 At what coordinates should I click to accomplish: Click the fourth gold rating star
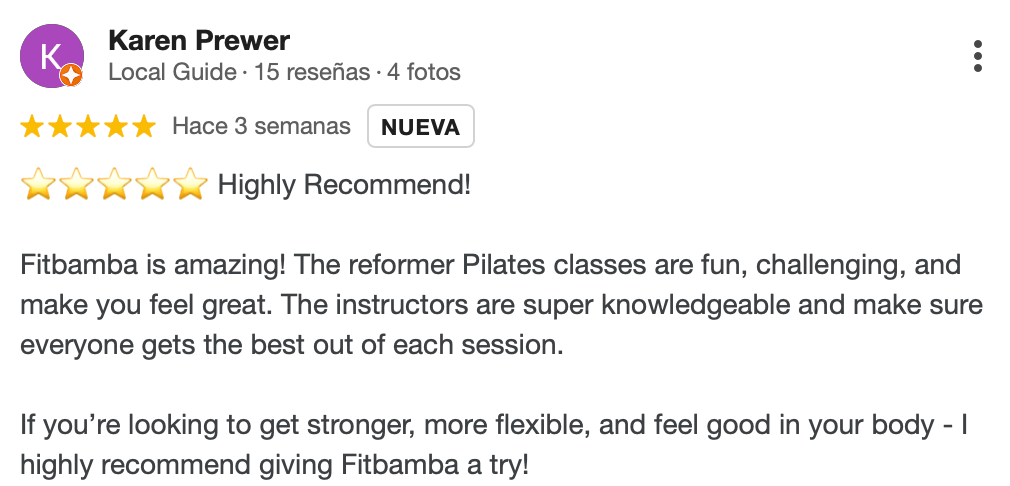coord(116,126)
